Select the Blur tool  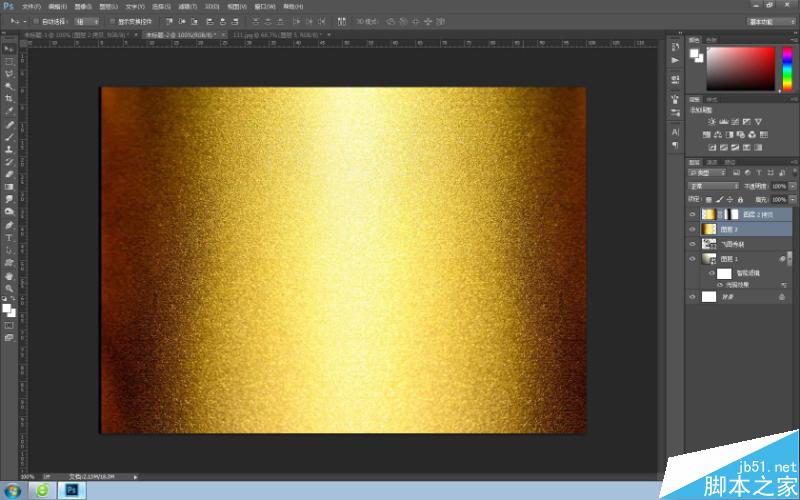[9, 199]
